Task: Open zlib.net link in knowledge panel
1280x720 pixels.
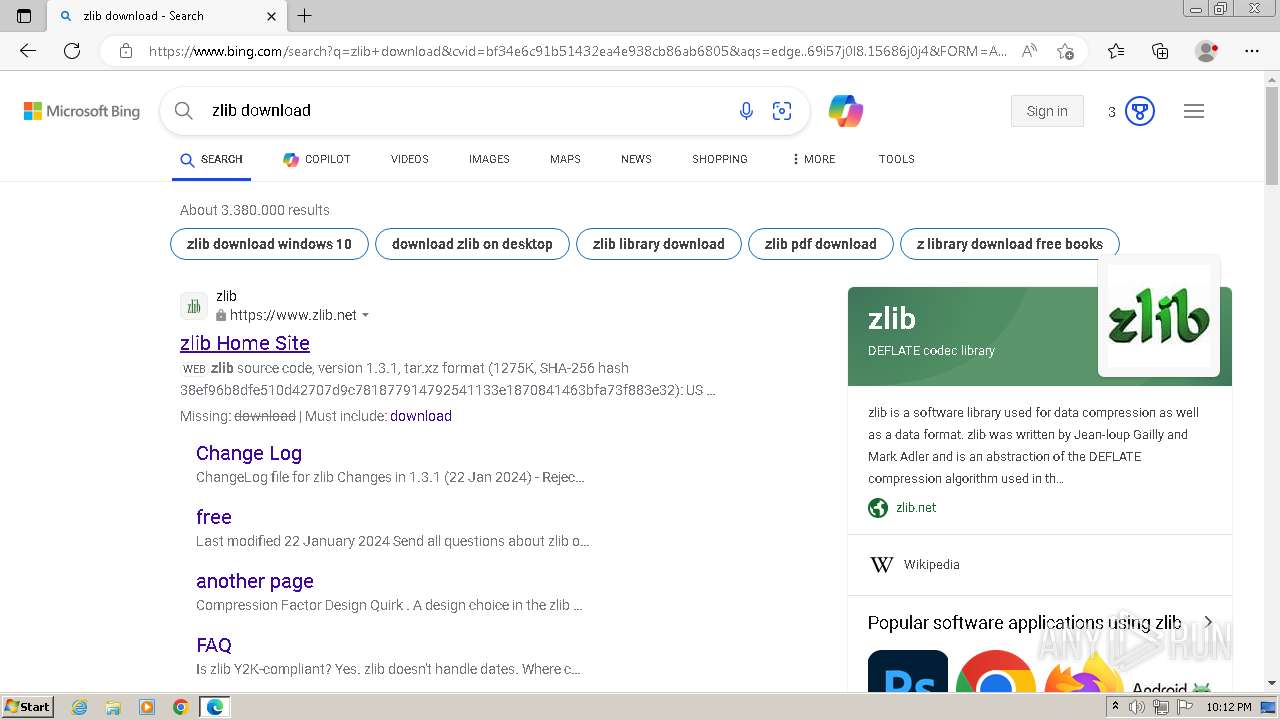Action: click(x=916, y=508)
